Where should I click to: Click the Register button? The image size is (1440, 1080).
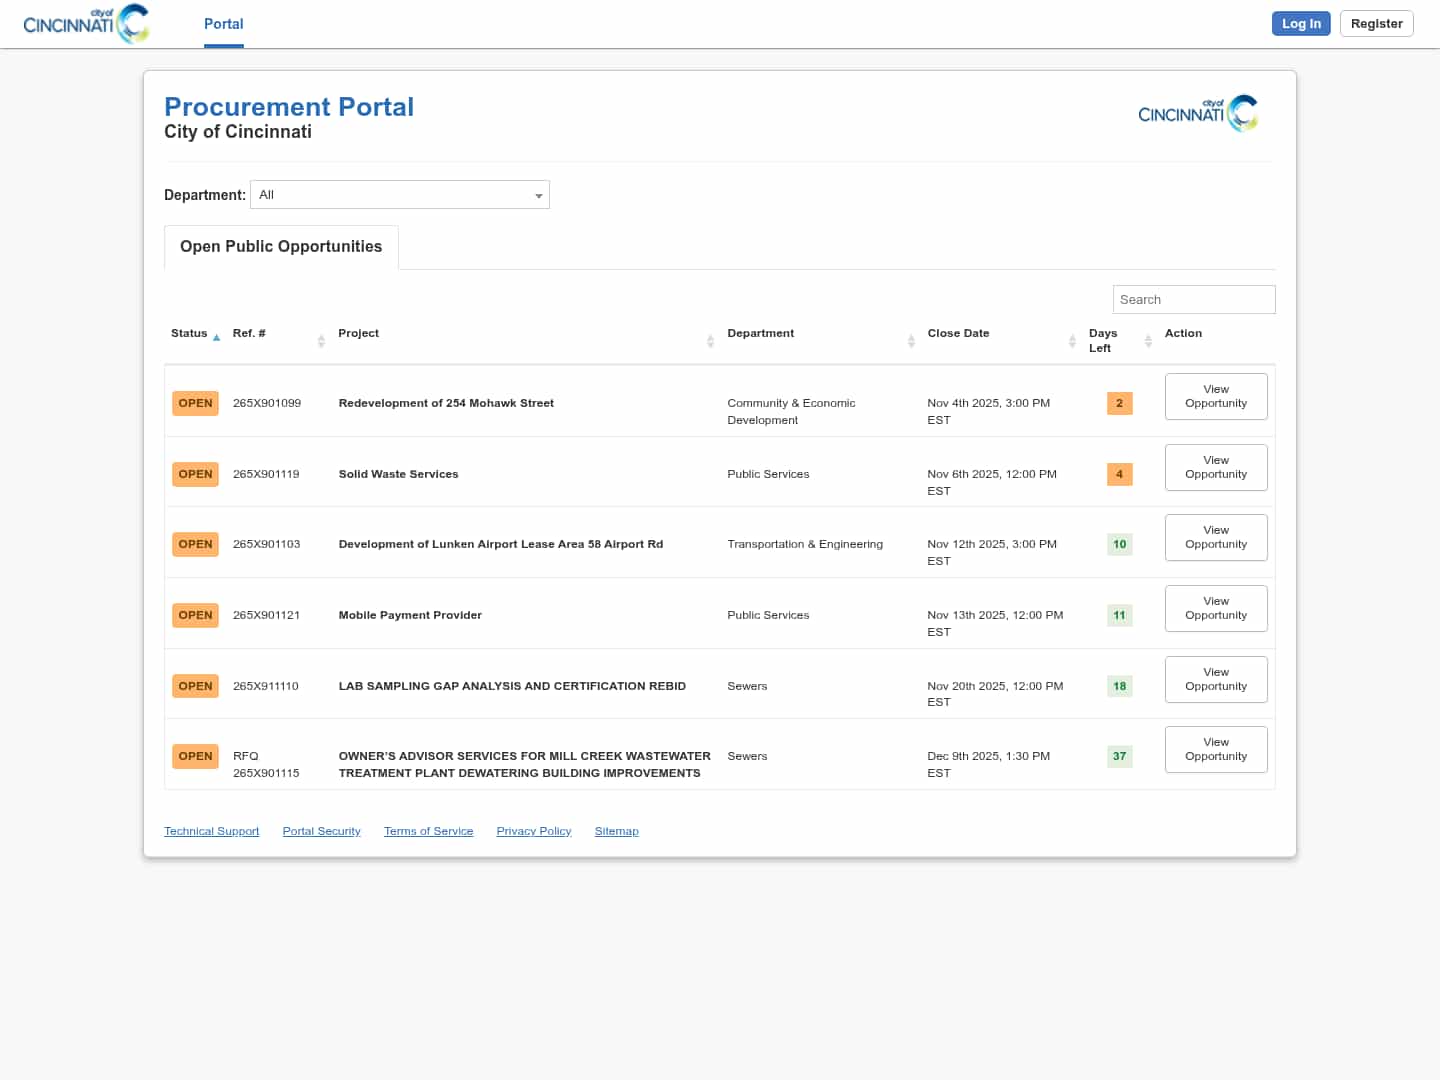point(1376,24)
